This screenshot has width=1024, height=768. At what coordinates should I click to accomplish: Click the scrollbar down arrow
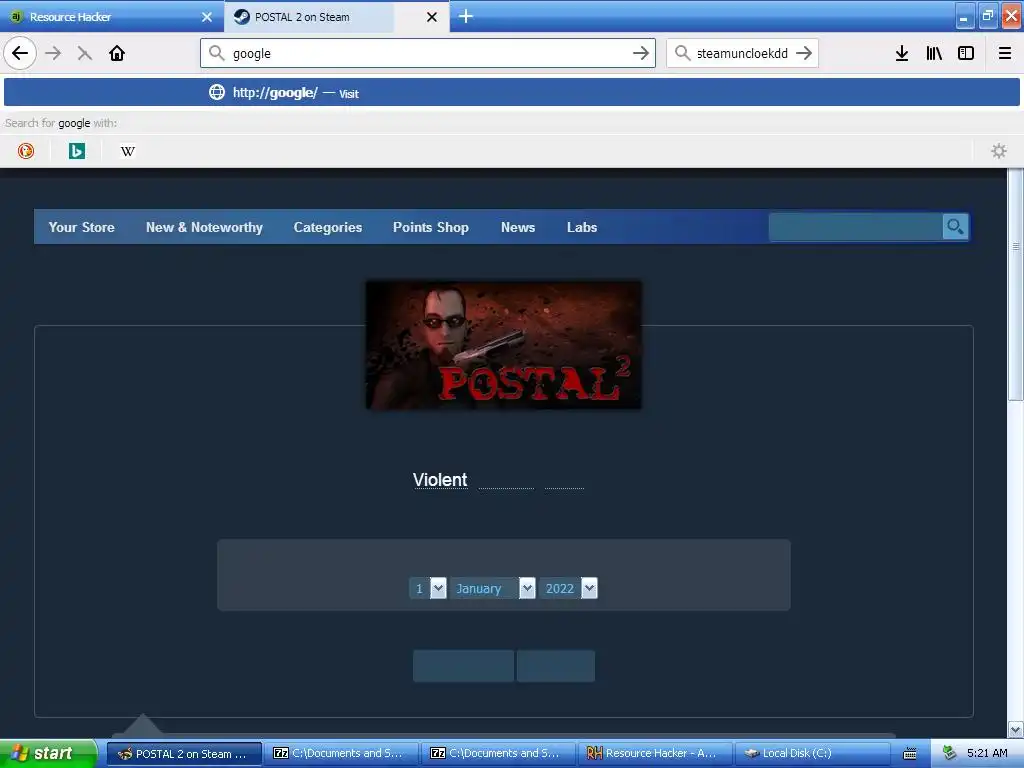click(x=1016, y=729)
